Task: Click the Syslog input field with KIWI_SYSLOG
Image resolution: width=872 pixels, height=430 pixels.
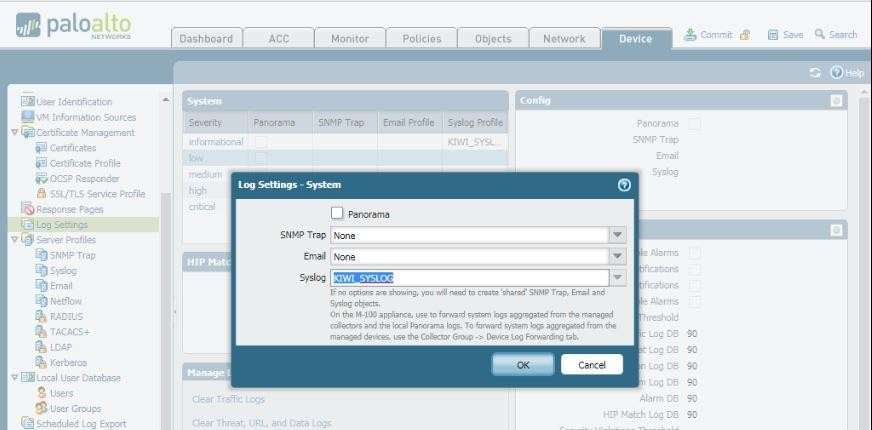Action: click(469, 278)
